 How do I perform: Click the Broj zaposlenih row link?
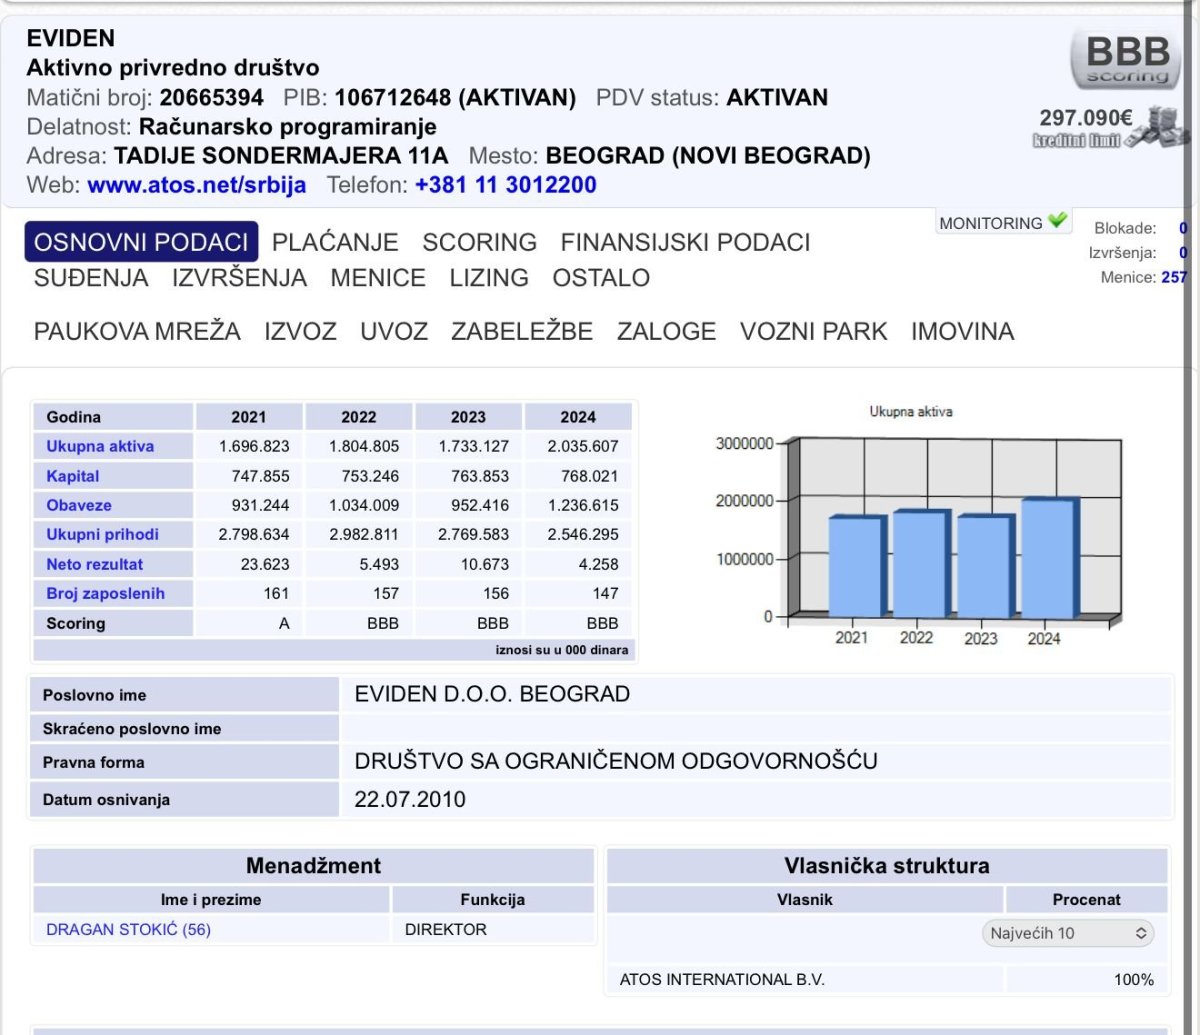(105, 593)
